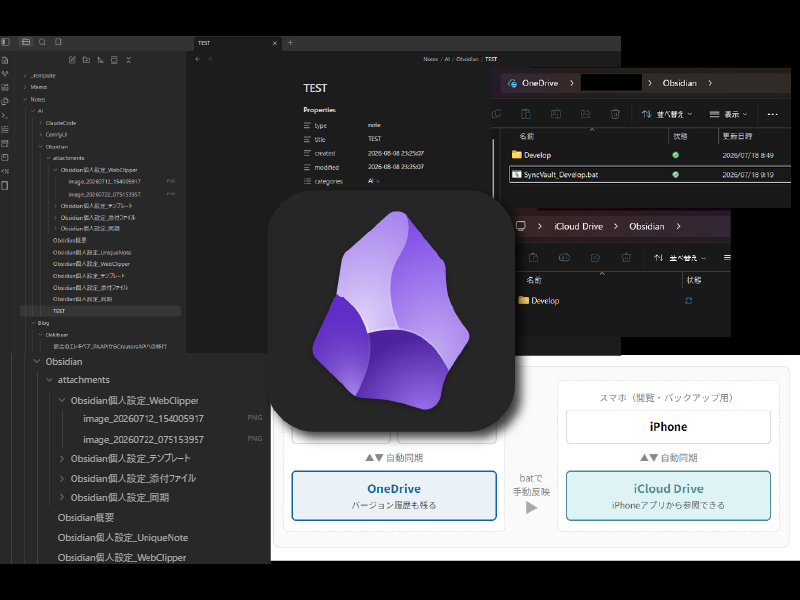The image size is (800, 600).
Task: Select the TEST note in the file tree
Action: [100, 311]
